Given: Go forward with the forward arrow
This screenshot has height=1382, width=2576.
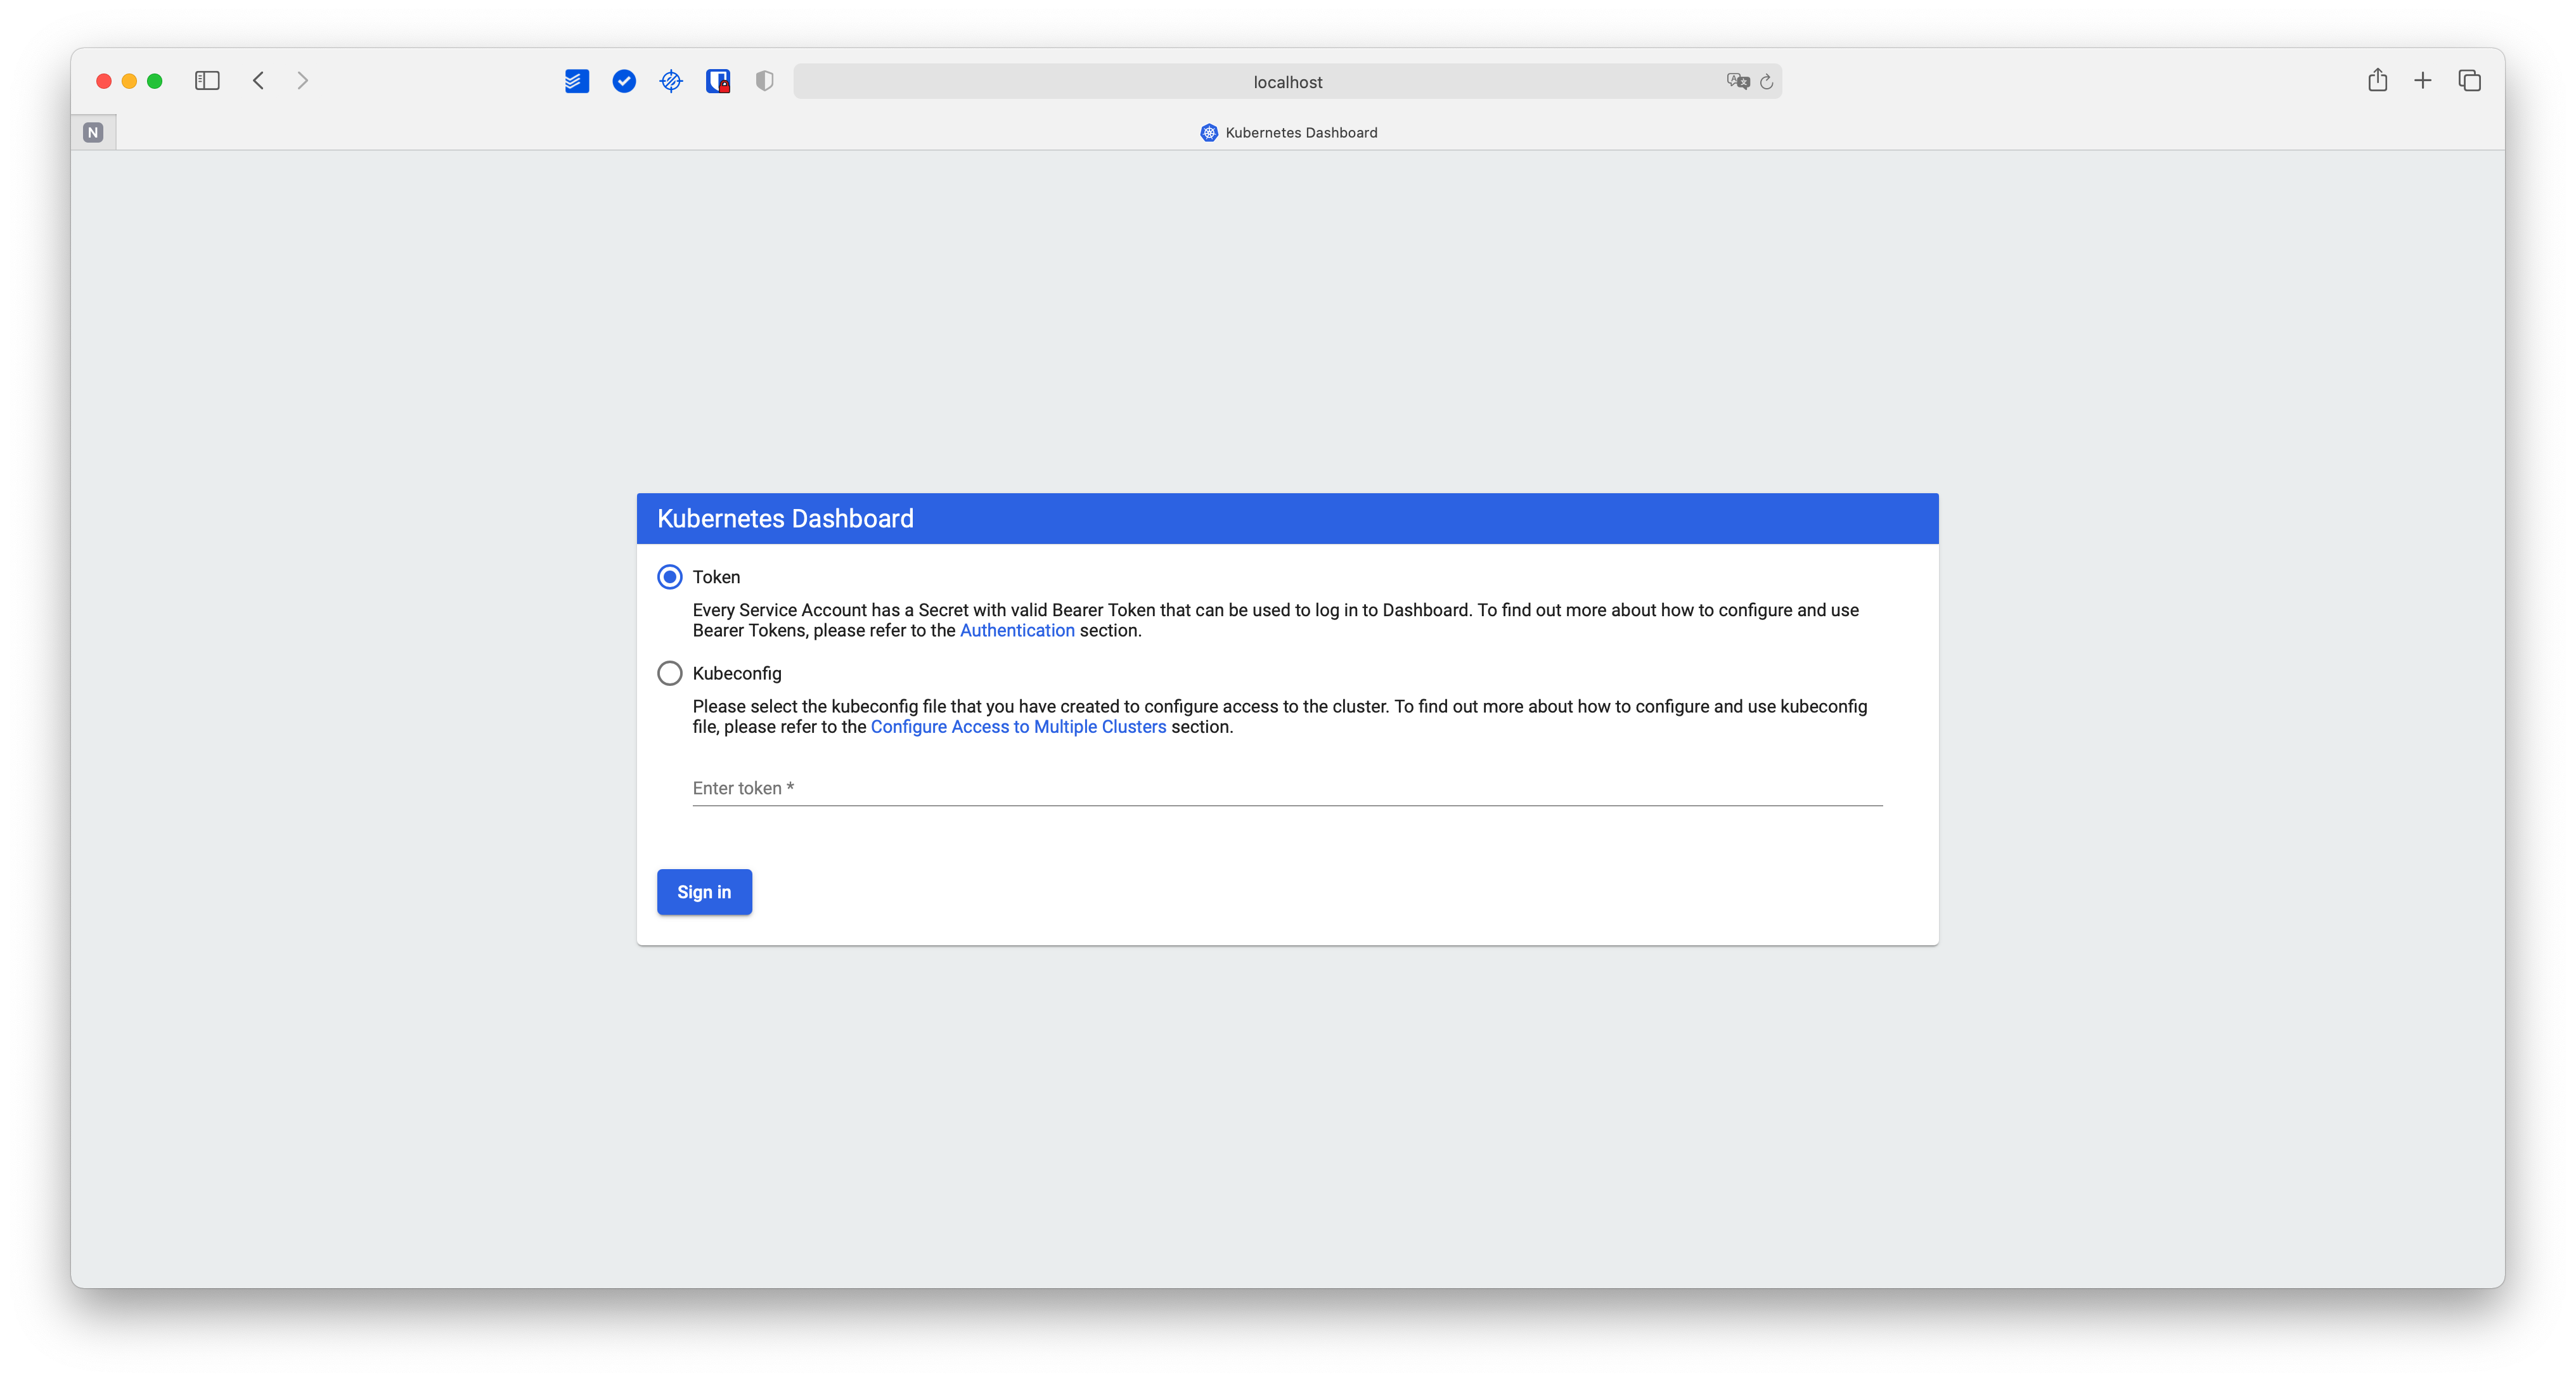Looking at the screenshot, I should 303,81.
